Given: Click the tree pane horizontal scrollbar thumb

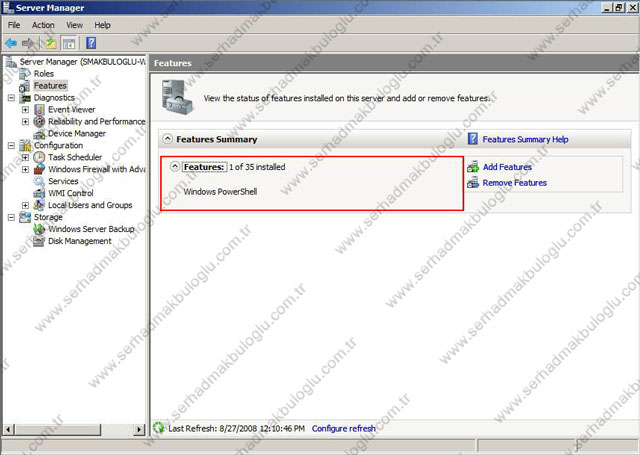Looking at the screenshot, I should coord(58,429).
